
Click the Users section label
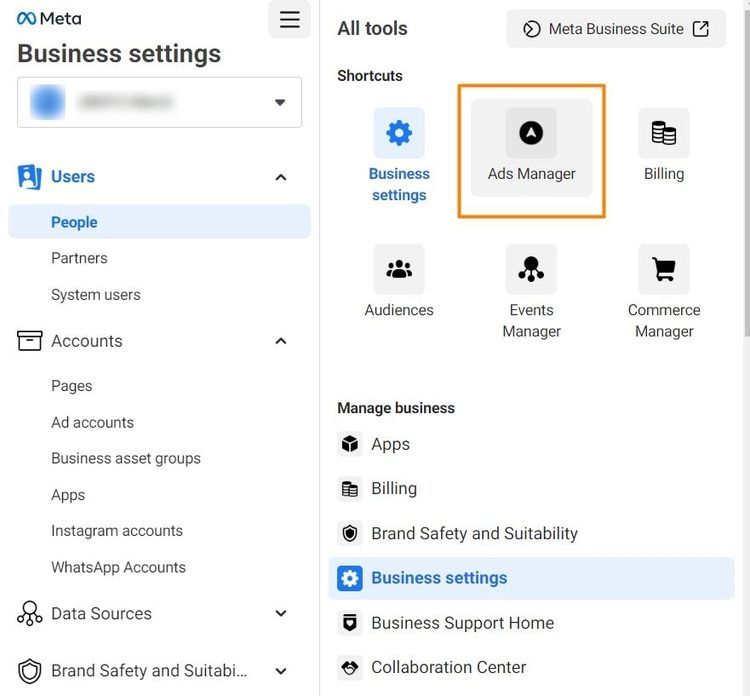(73, 177)
